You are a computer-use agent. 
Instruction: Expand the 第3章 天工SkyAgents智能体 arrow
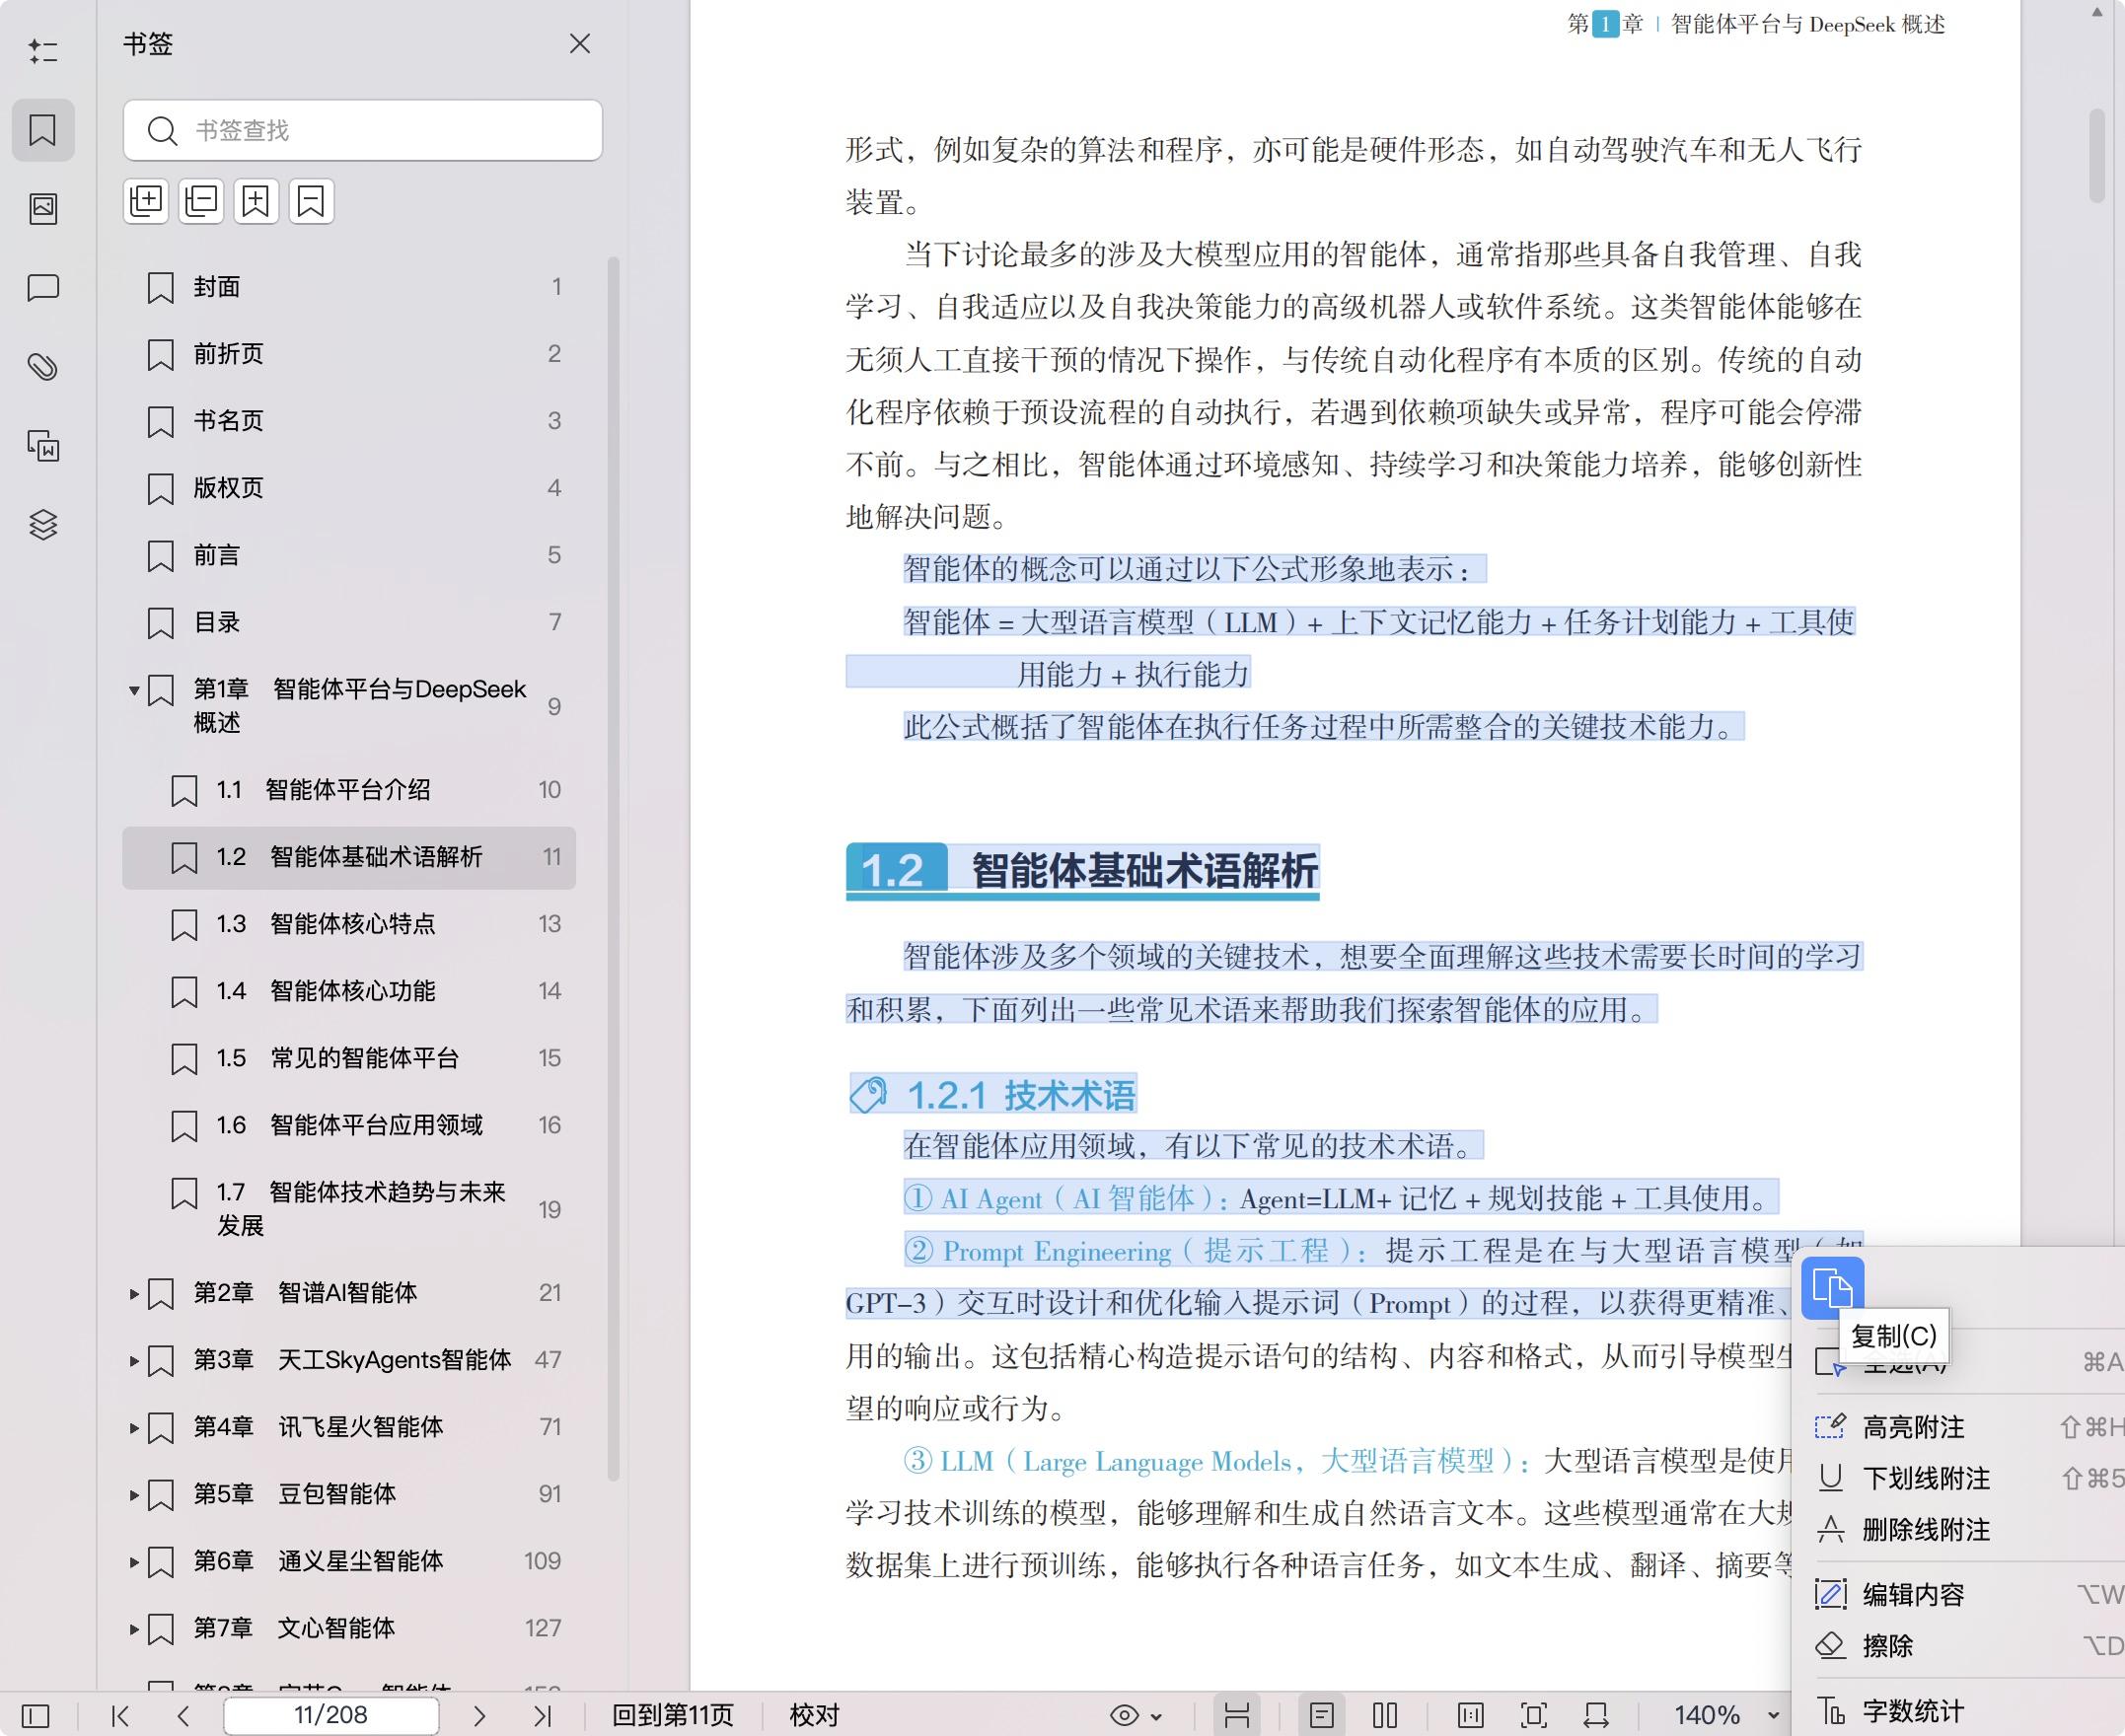pos(134,1360)
